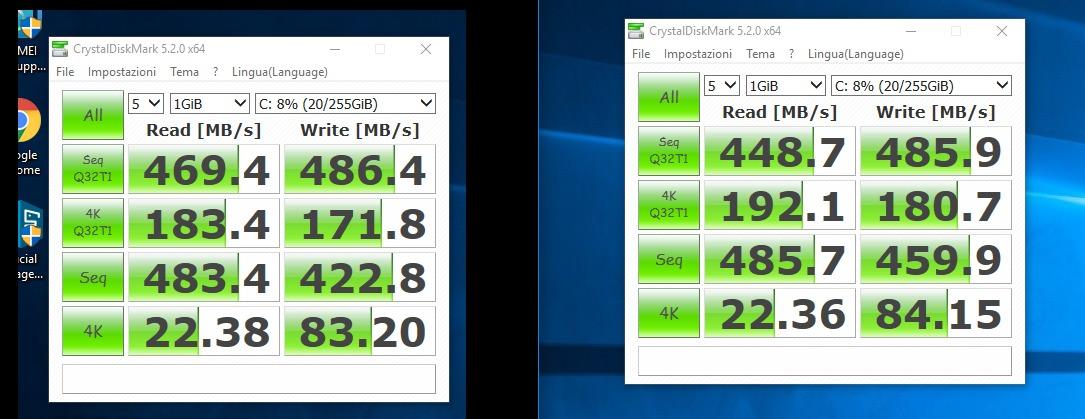The height and width of the screenshot is (419, 1085).
Task: Open Lingua(Language) menu in left window
Action: click(x=280, y=72)
